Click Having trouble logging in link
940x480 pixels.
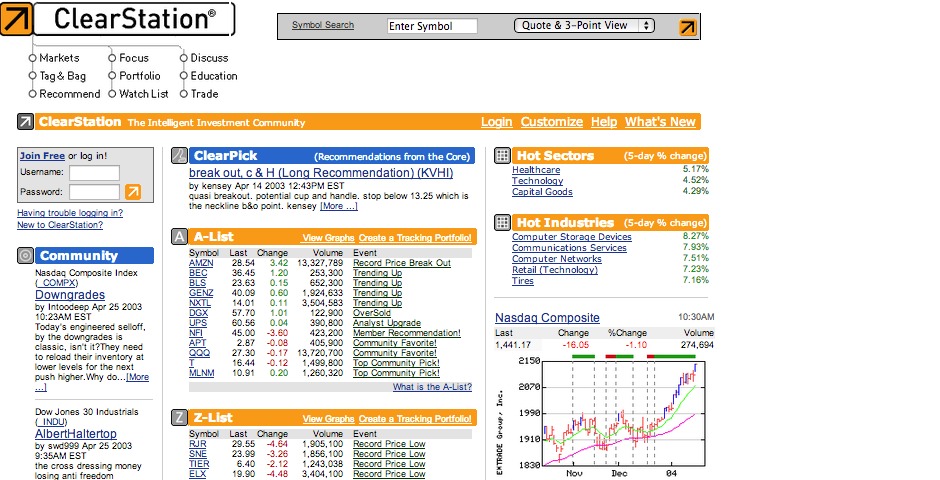(x=70, y=213)
